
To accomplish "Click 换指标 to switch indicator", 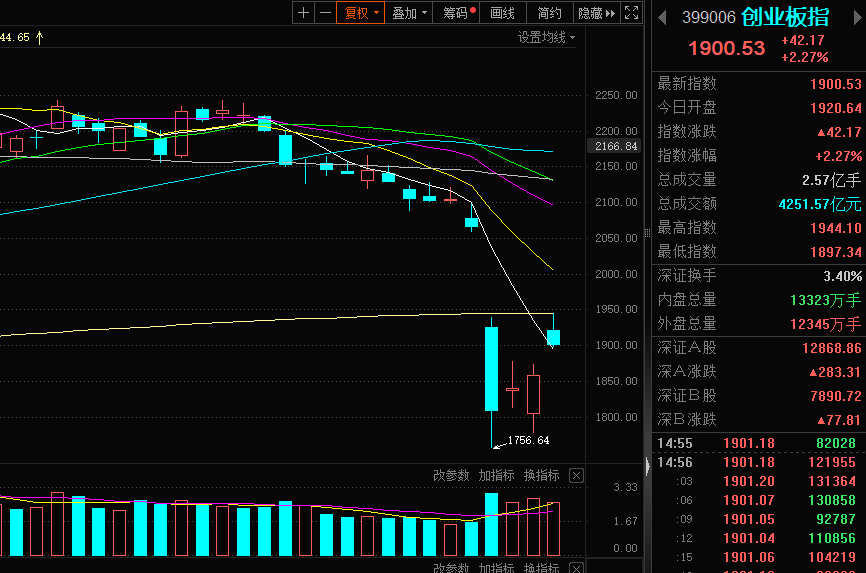I will [x=540, y=475].
